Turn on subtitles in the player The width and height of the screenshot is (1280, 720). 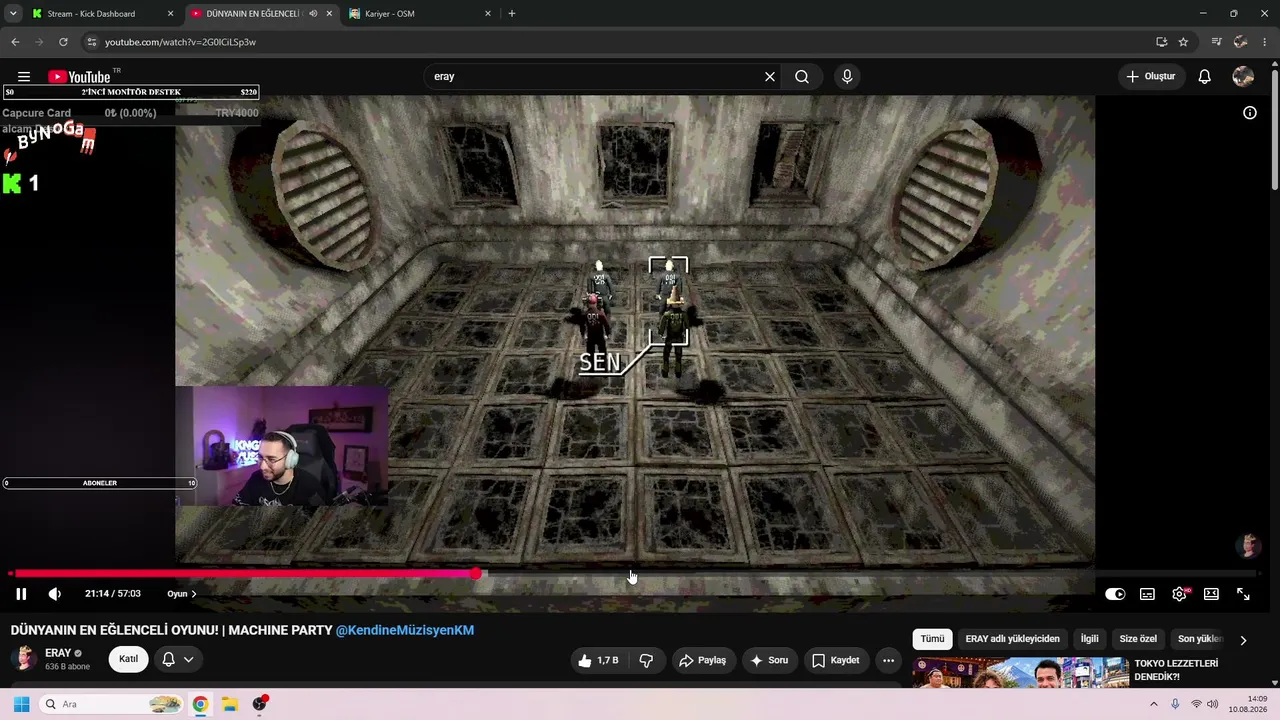(x=1147, y=594)
